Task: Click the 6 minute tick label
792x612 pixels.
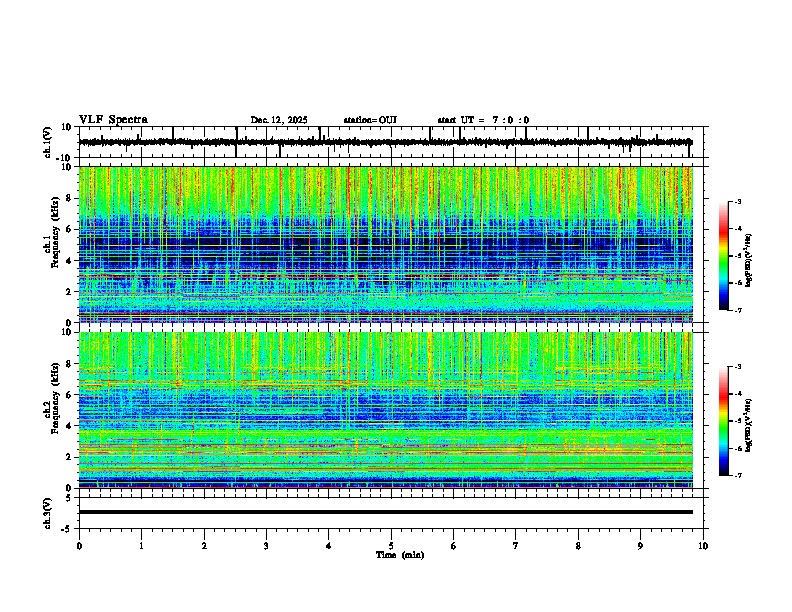Action: (x=454, y=546)
